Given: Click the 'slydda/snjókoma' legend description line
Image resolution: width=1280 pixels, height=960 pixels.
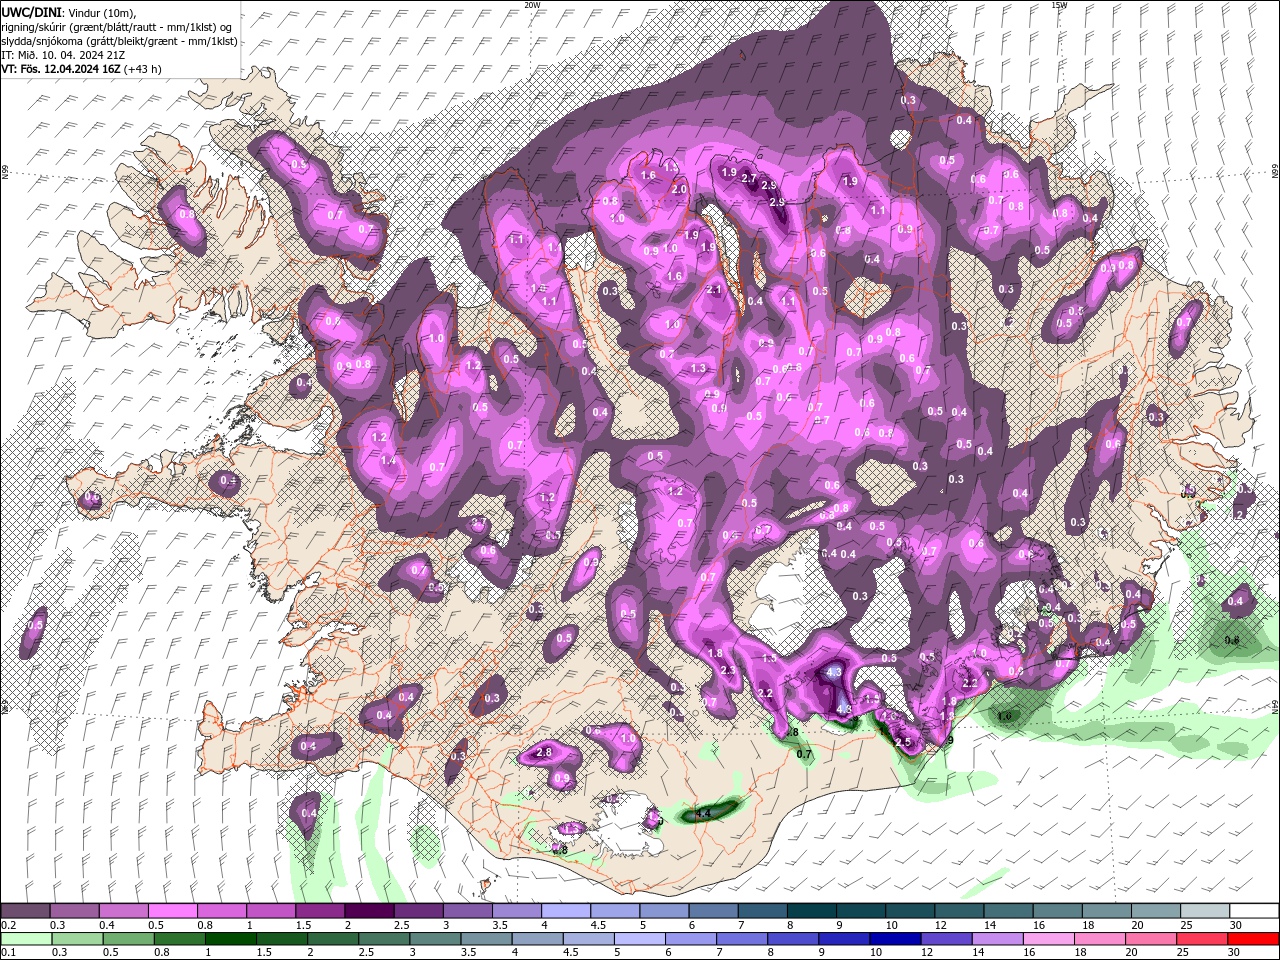Looking at the screenshot, I should [x=119, y=41].
